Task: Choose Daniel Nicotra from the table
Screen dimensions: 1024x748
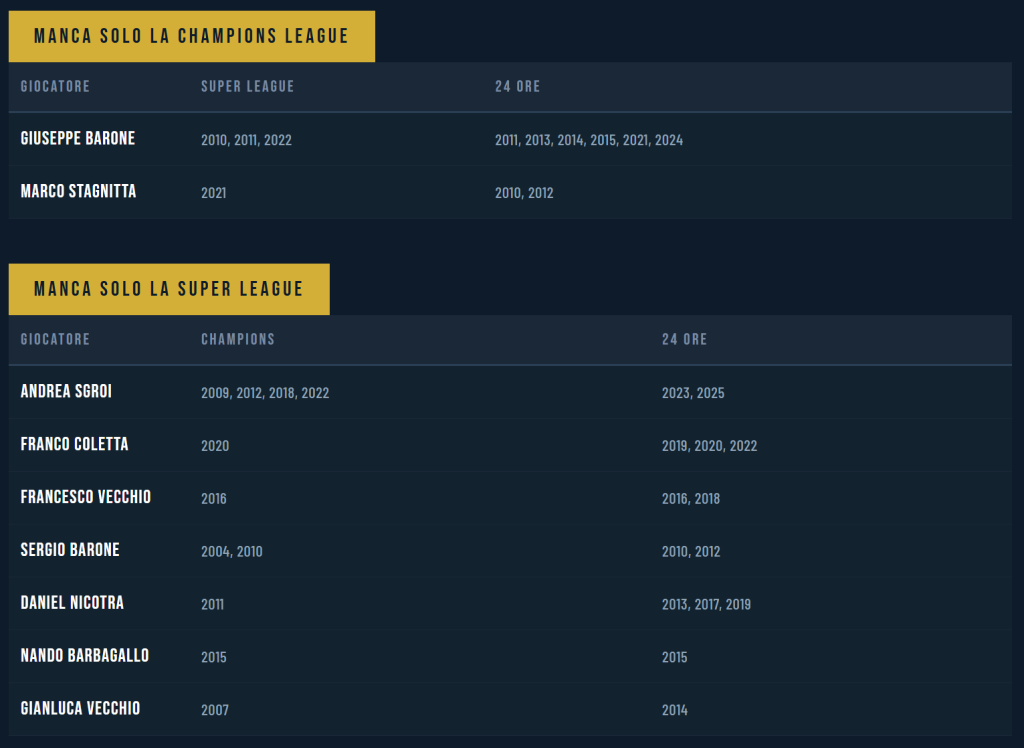Action: [x=72, y=604]
